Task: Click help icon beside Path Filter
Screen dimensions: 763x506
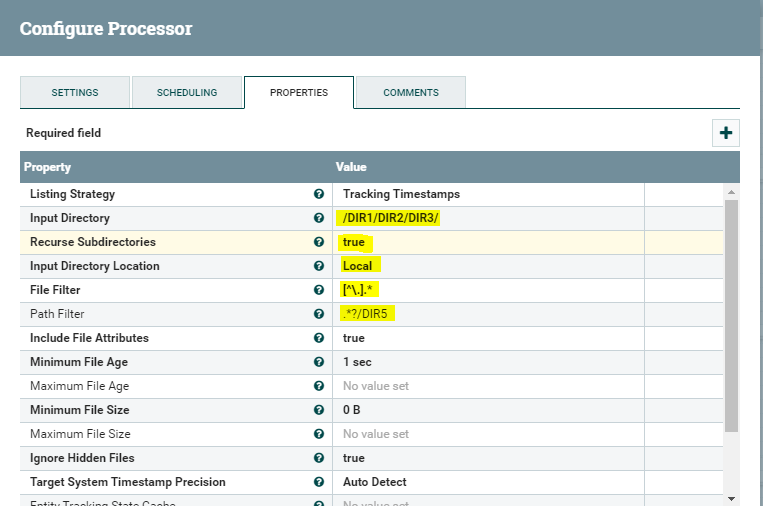Action: click(319, 314)
